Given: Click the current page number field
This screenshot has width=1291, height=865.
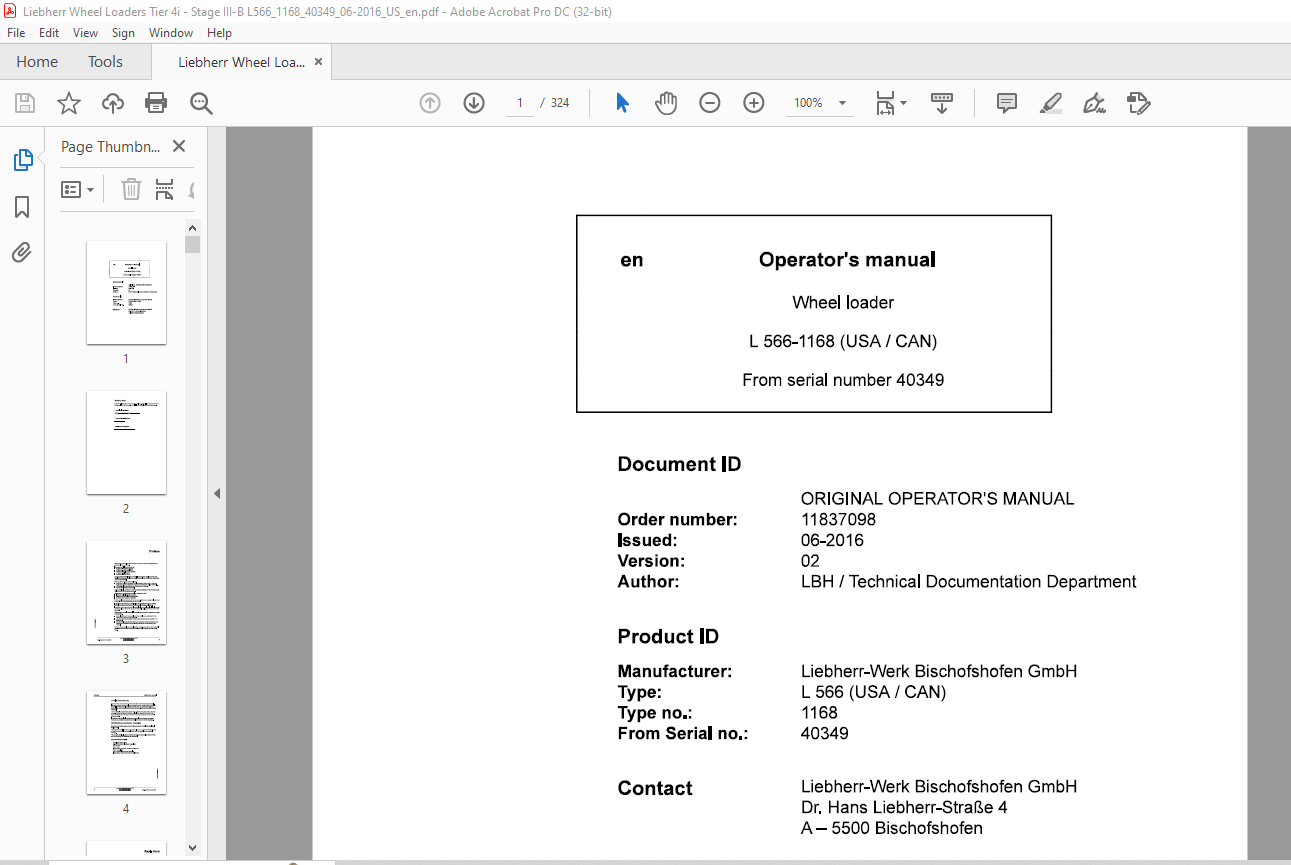Looking at the screenshot, I should pyautogui.click(x=520, y=103).
